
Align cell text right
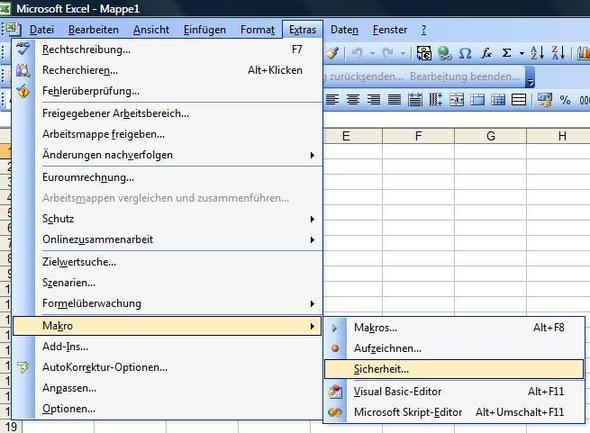pyautogui.click(x=373, y=100)
